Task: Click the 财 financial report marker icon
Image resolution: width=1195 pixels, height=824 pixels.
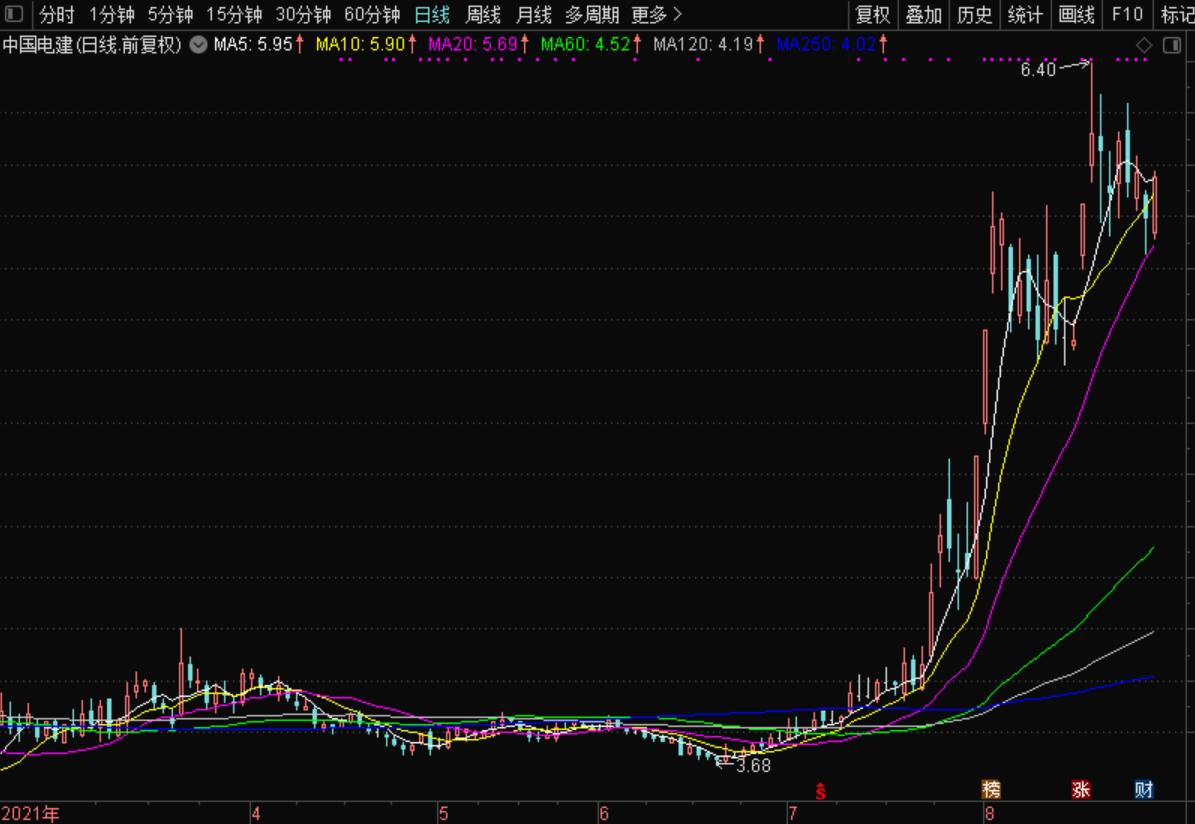Action: (x=1143, y=790)
